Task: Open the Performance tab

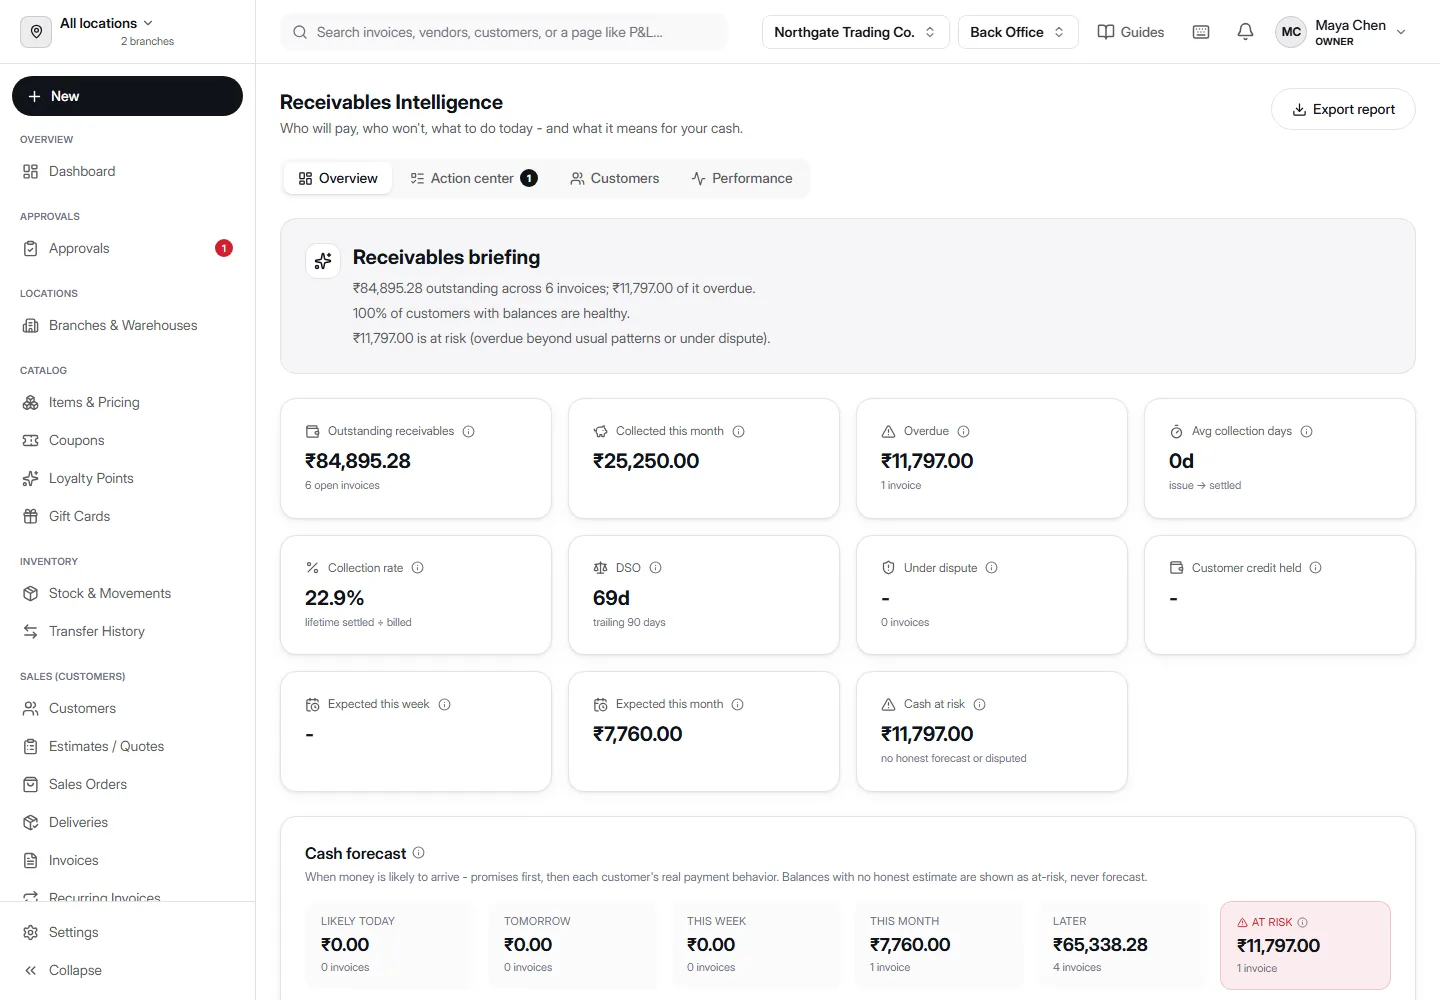Action: (742, 178)
